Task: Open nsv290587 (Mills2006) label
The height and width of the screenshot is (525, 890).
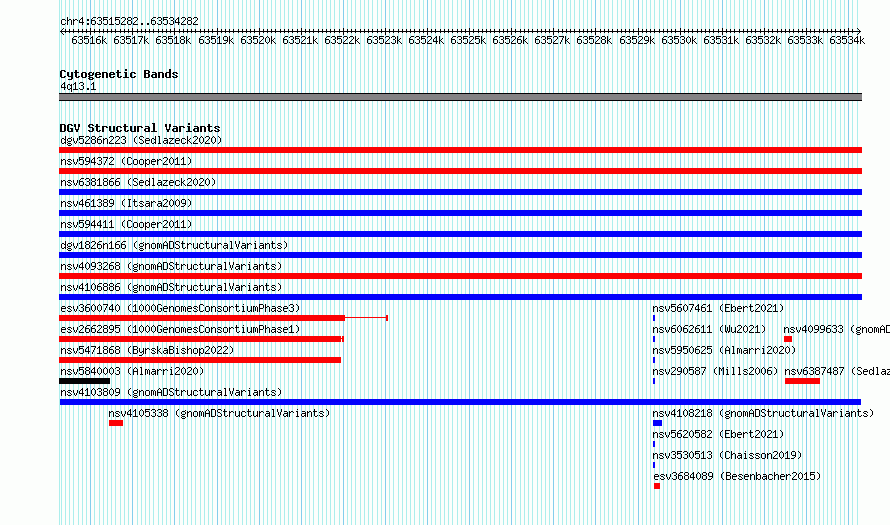Action: (x=715, y=371)
